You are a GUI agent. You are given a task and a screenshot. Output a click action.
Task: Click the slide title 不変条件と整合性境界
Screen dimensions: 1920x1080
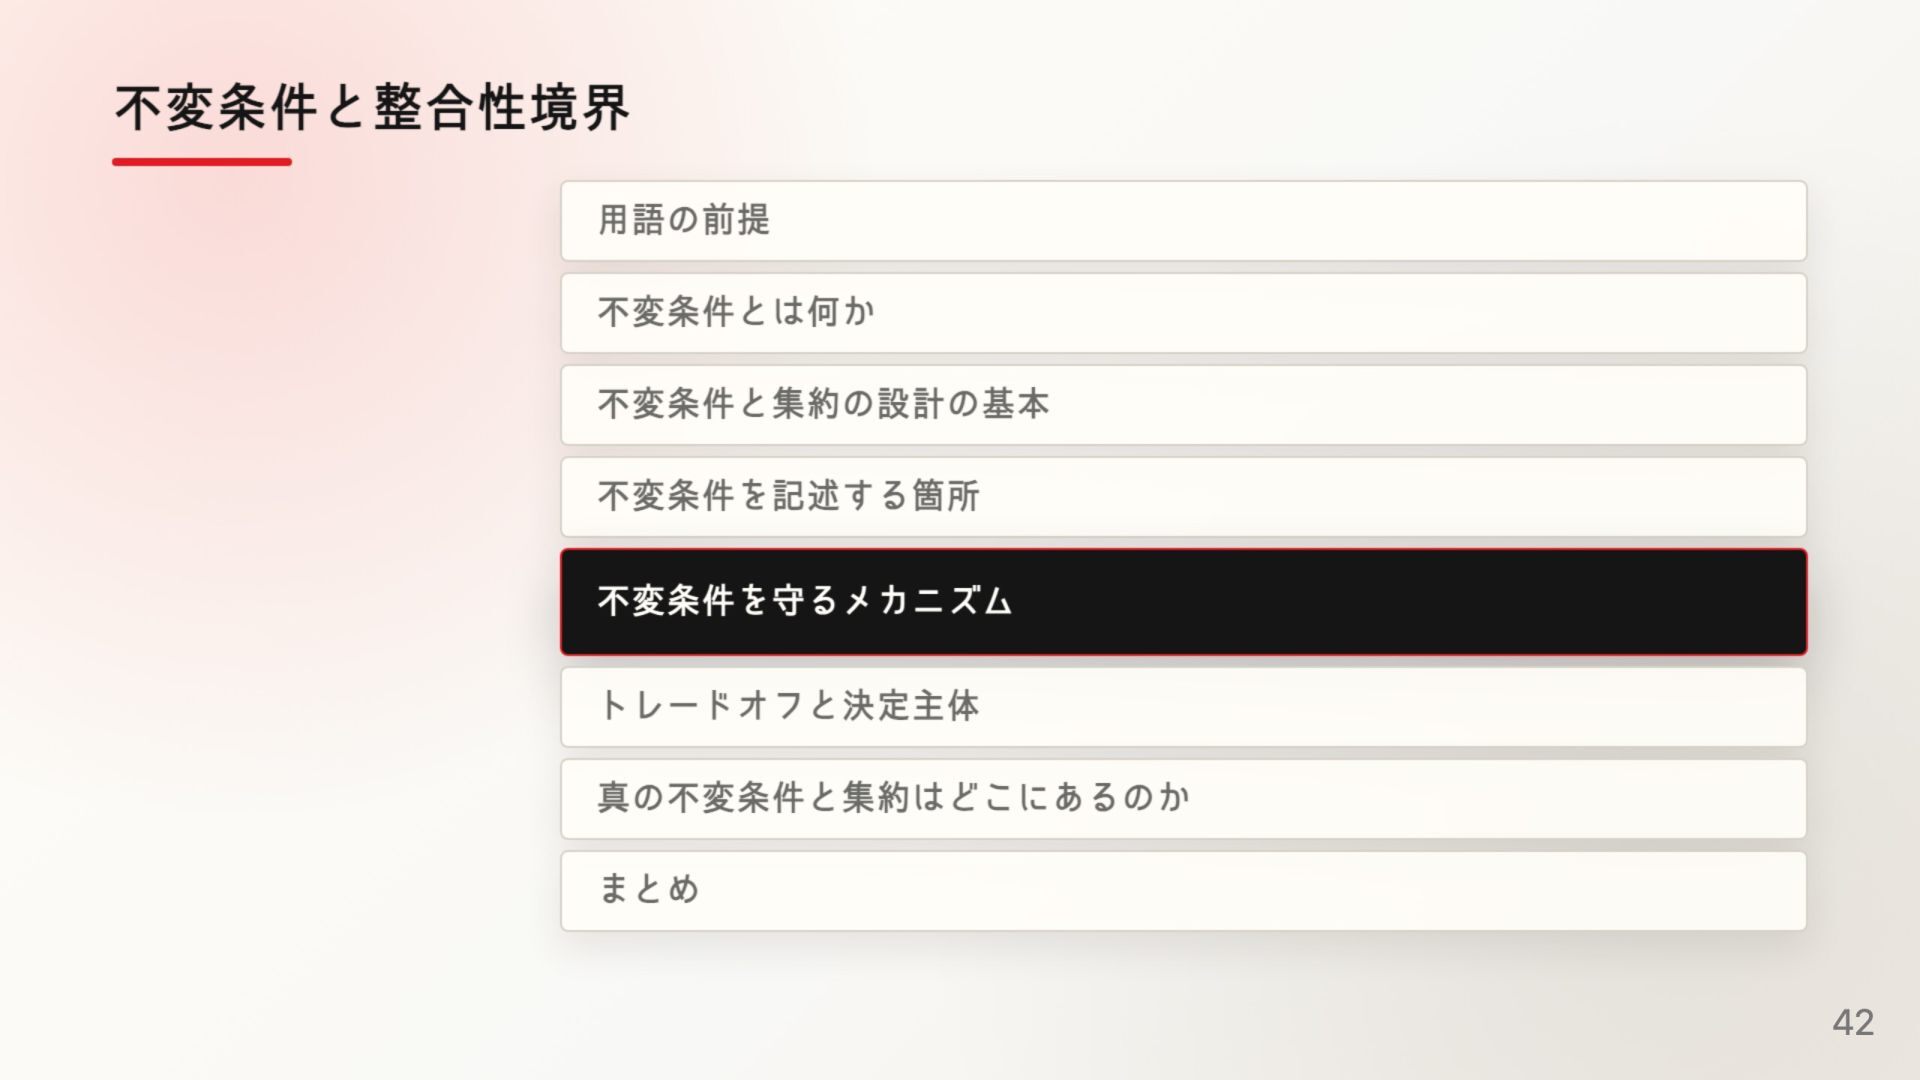pyautogui.click(x=372, y=108)
